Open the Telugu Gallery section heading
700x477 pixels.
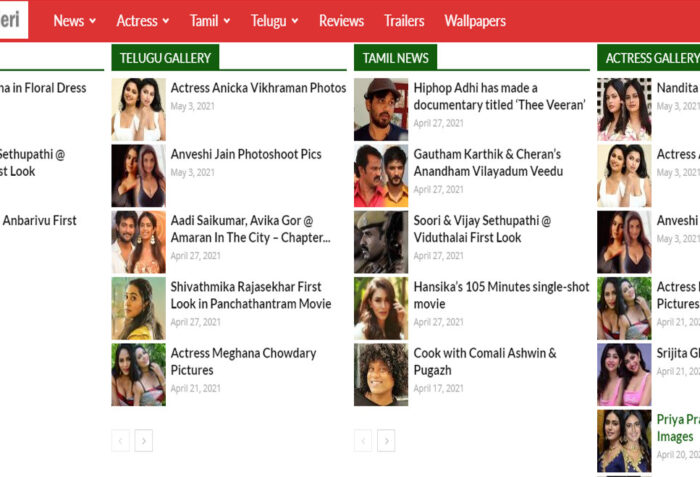coord(165,58)
